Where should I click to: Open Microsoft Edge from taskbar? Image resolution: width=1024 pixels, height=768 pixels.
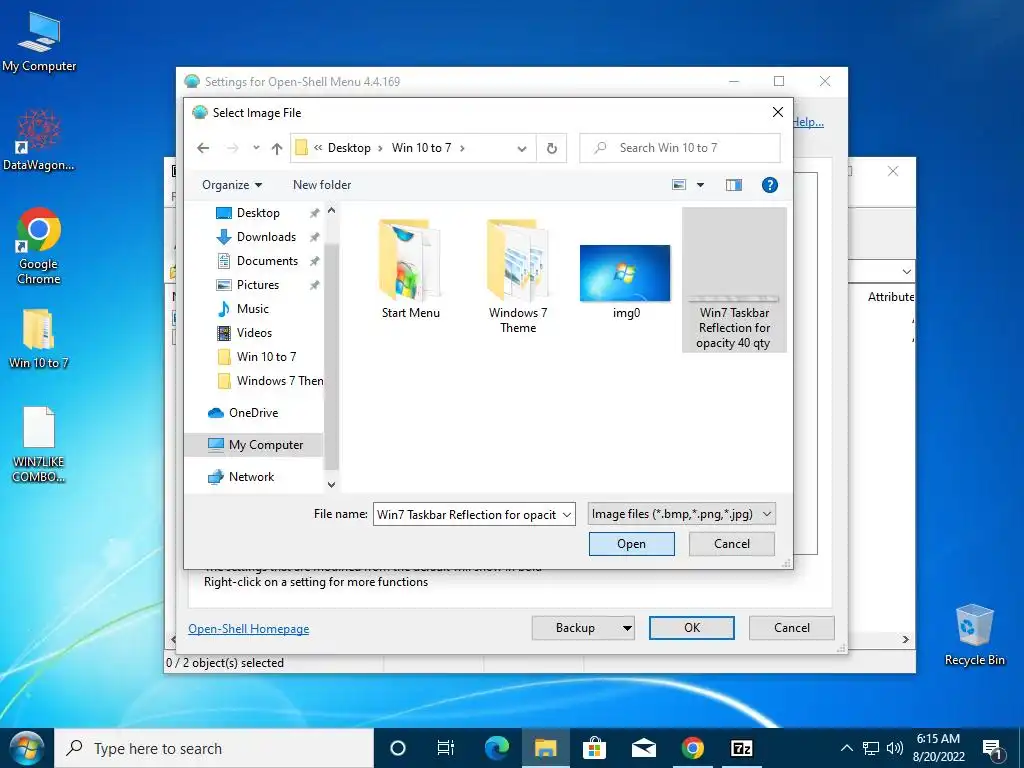497,748
